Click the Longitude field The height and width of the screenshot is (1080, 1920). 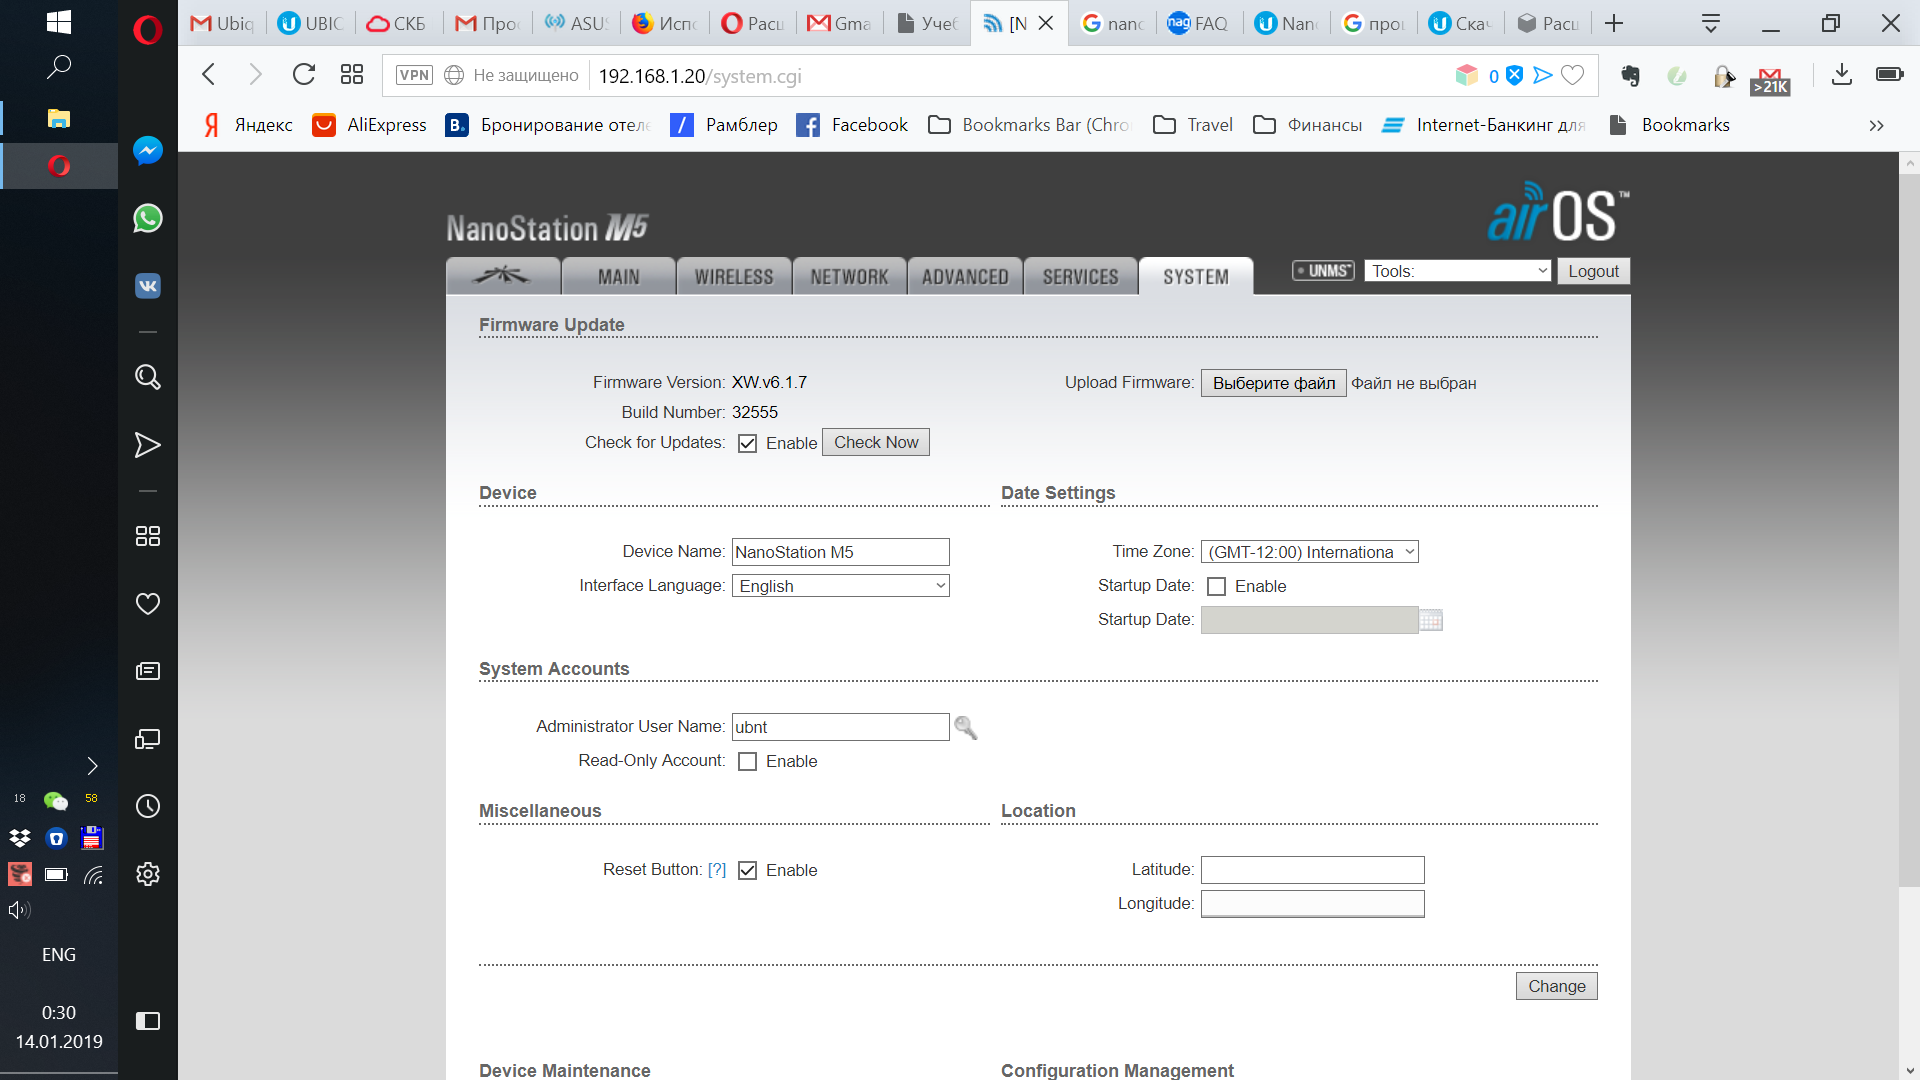coord(1312,904)
